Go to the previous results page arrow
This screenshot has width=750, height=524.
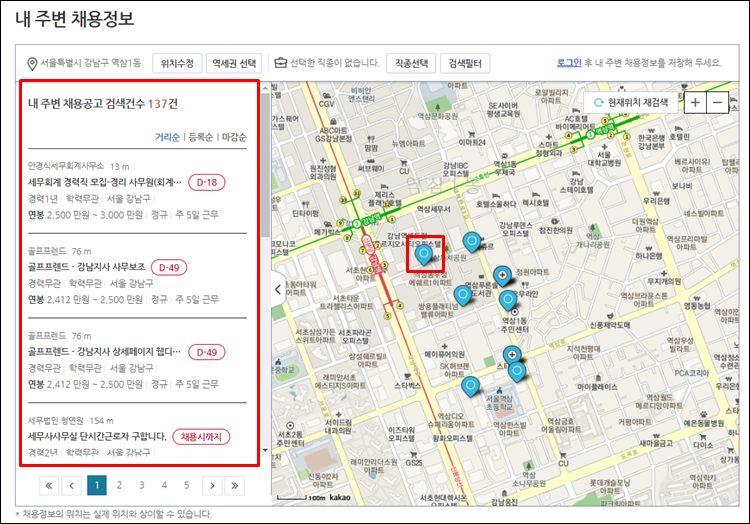[72, 485]
